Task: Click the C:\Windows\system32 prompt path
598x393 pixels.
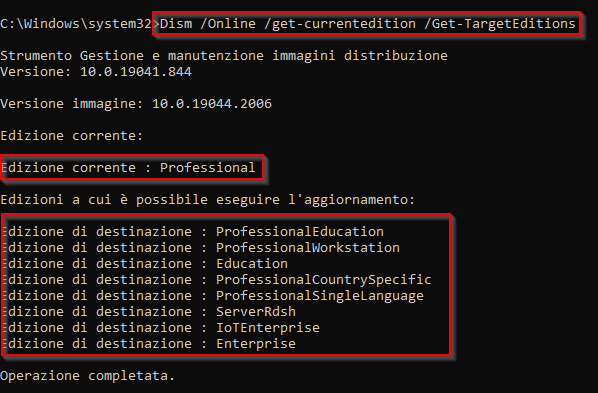Action: (x=76, y=24)
